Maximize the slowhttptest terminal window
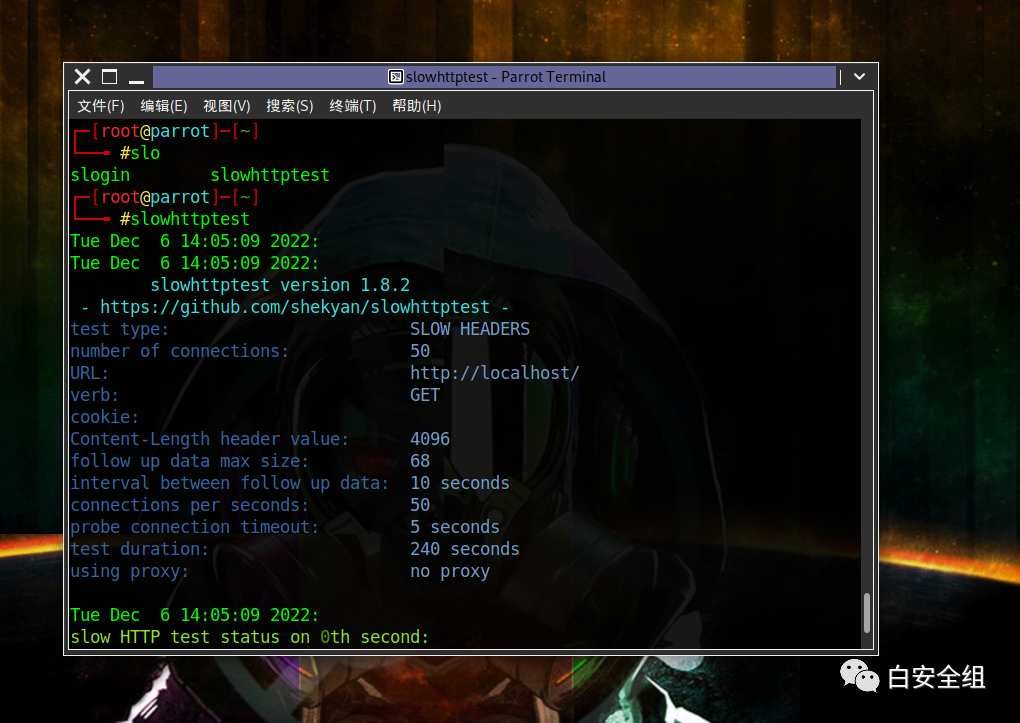Screen dimensions: 1020x723 click(109, 77)
